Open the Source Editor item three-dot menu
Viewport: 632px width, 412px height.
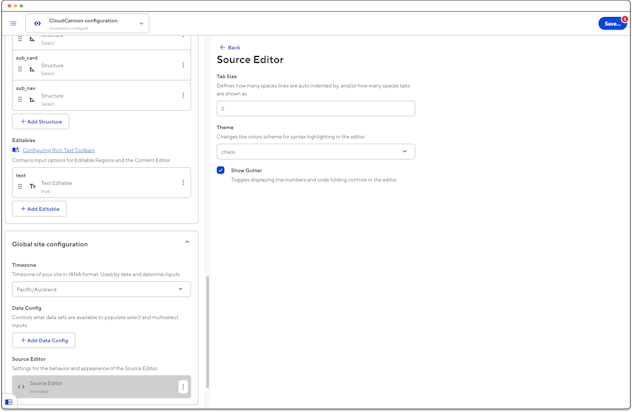[183, 387]
